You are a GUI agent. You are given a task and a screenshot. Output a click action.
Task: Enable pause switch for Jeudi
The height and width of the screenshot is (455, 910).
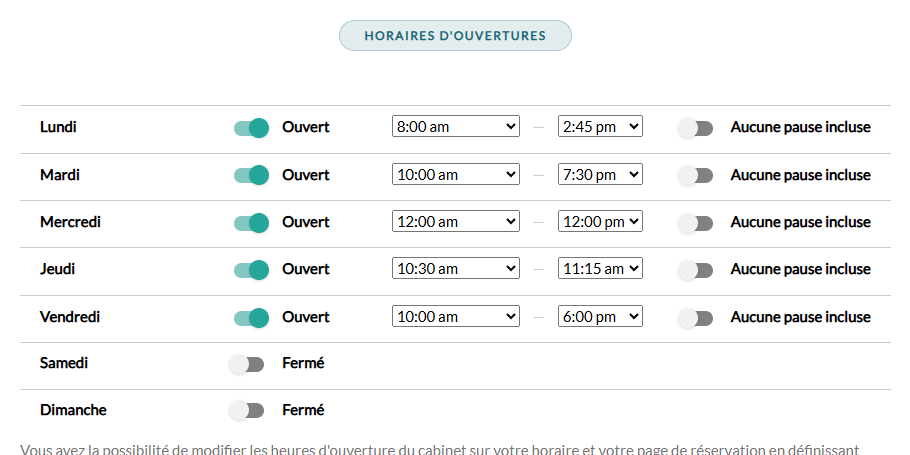coord(695,270)
